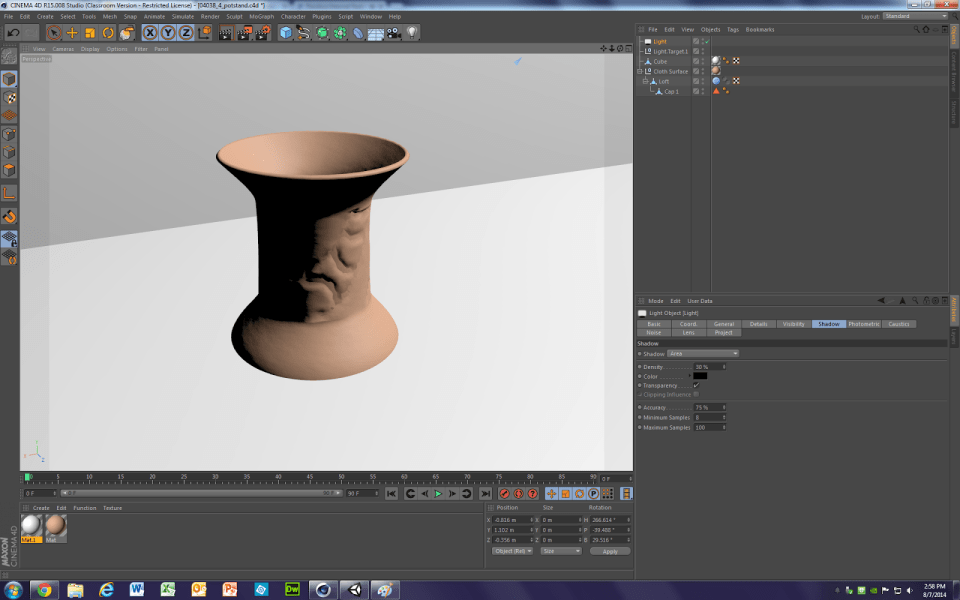The height and width of the screenshot is (600, 960).
Task: Add a Camera object from toolbar
Action: pos(393,33)
